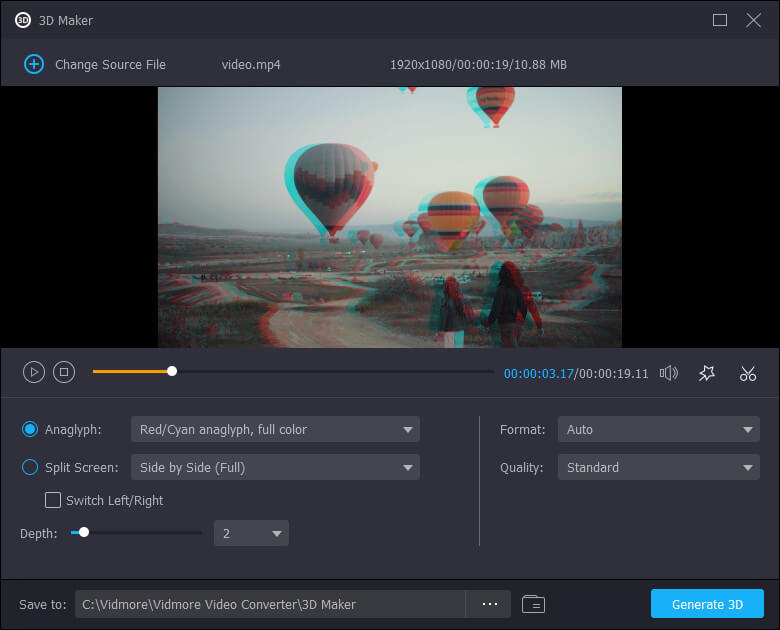Click the three-dots browse button
This screenshot has width=780, height=630.
coord(489,604)
